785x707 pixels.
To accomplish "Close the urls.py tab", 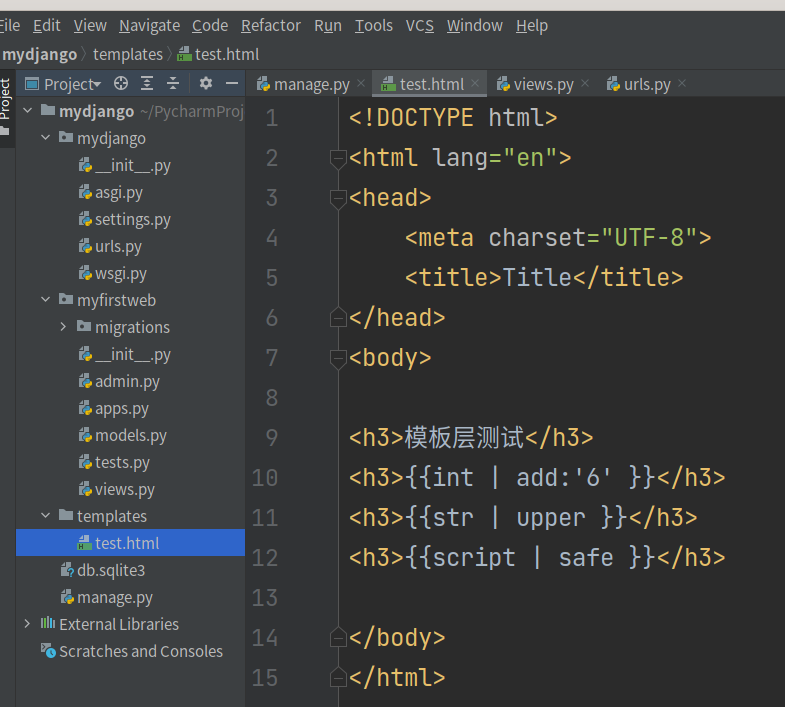I will point(682,84).
